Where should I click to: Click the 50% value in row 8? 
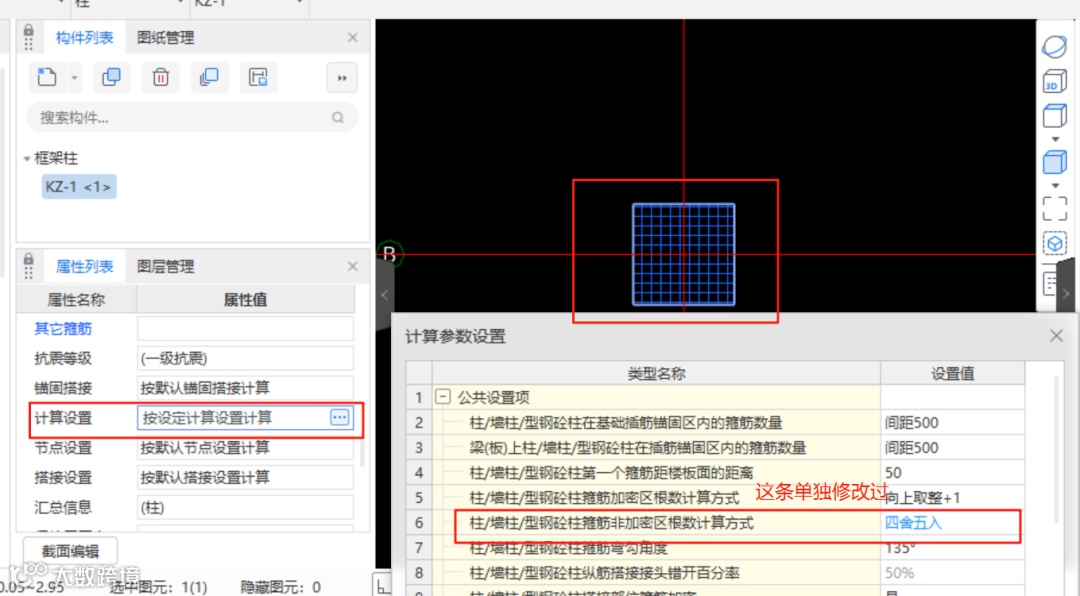click(x=953, y=573)
